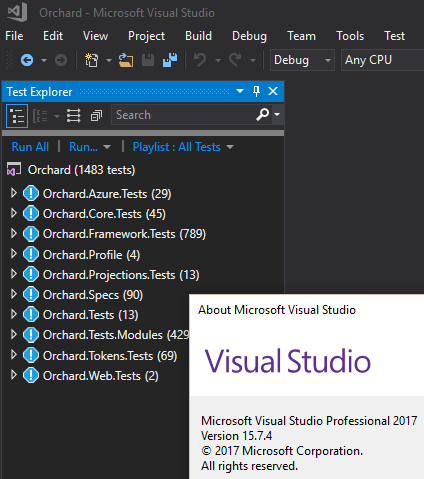The height and width of the screenshot is (479, 424).
Task: Expand the Orchard.Specs node
Action: pos(14,294)
